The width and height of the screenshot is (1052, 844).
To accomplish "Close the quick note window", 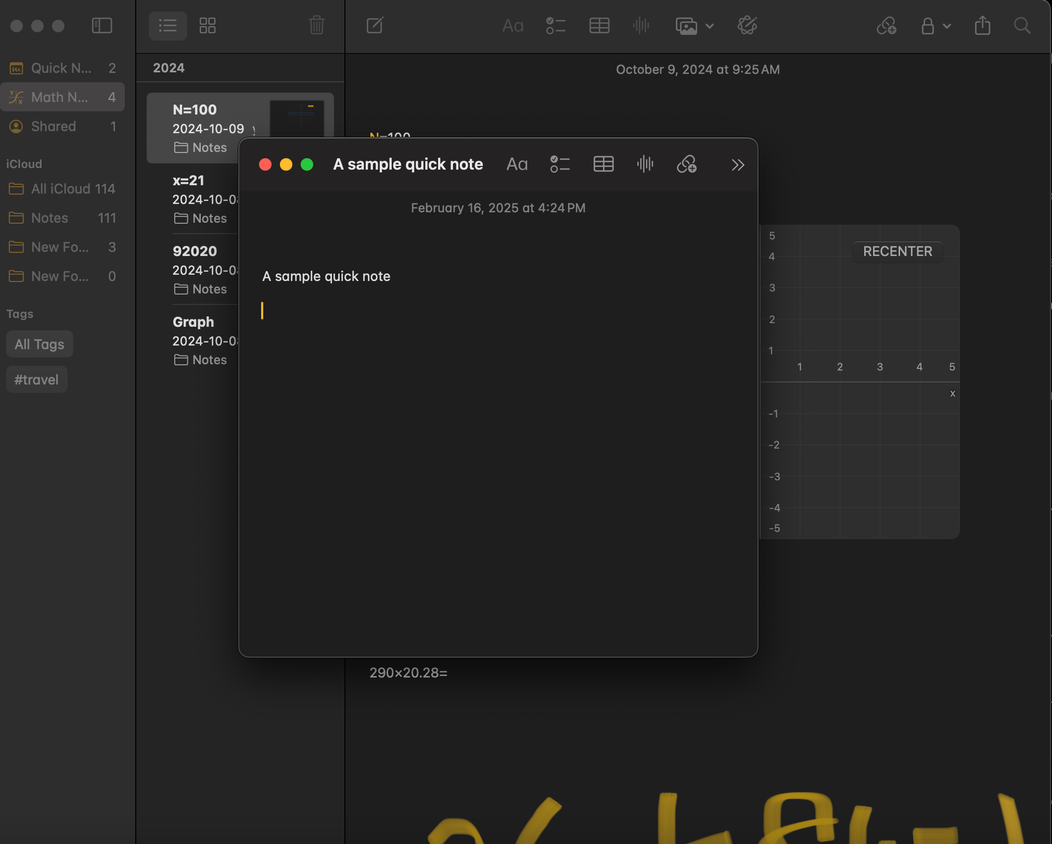I will [265, 164].
